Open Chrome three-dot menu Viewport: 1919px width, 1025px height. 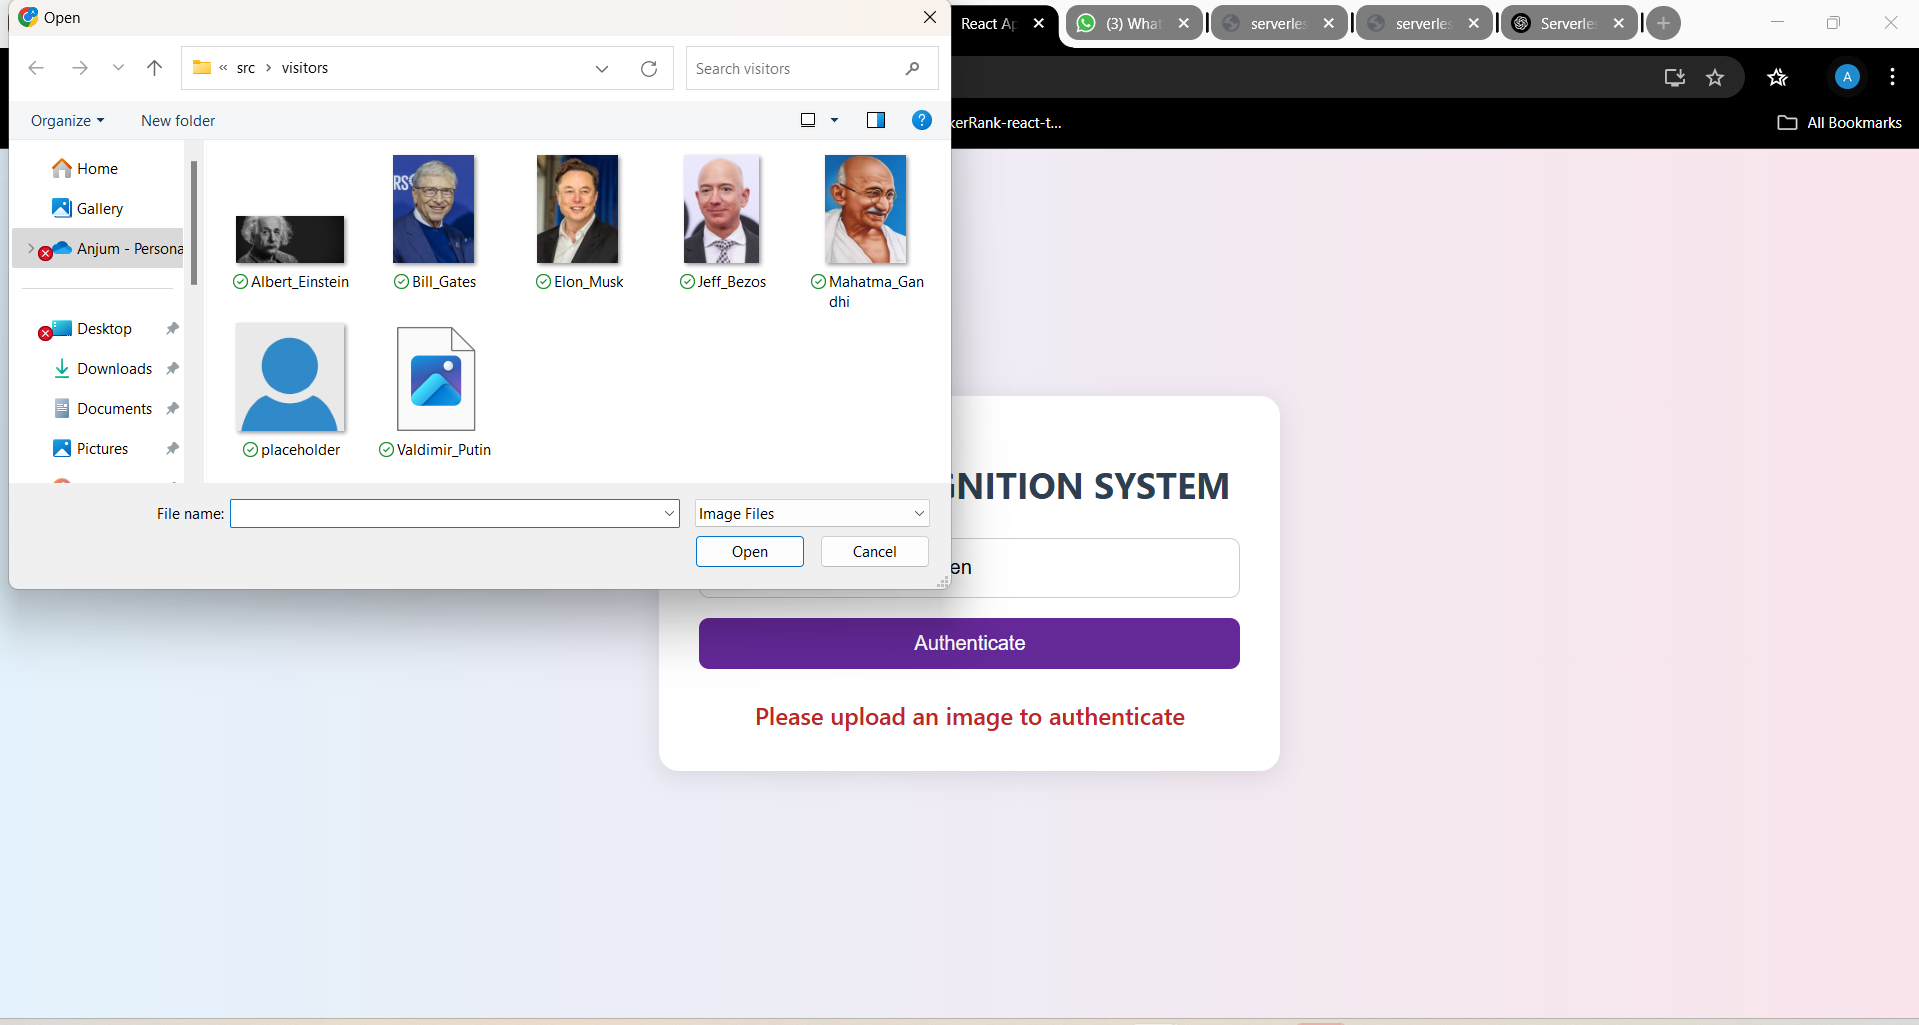[1892, 77]
